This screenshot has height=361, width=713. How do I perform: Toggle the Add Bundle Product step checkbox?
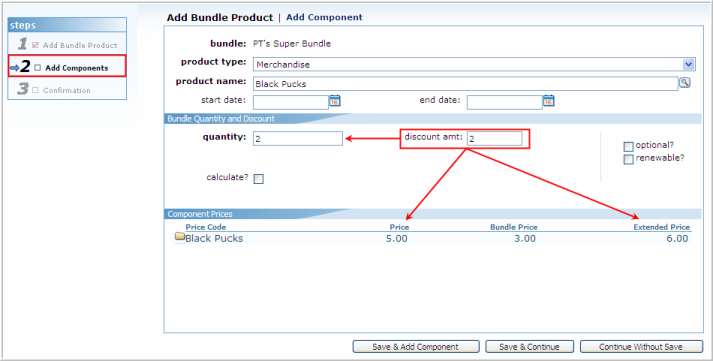pos(35,45)
